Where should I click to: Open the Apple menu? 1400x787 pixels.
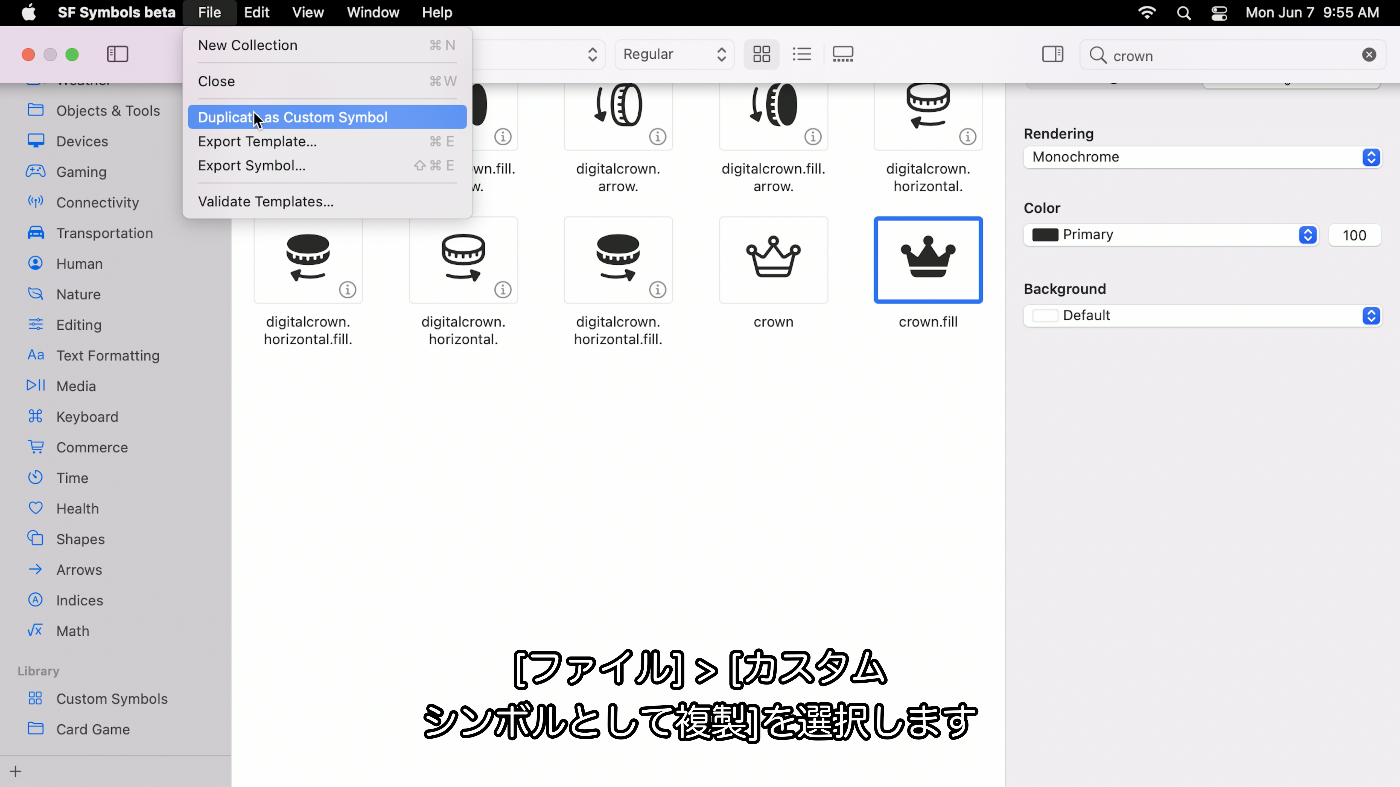click(x=28, y=12)
